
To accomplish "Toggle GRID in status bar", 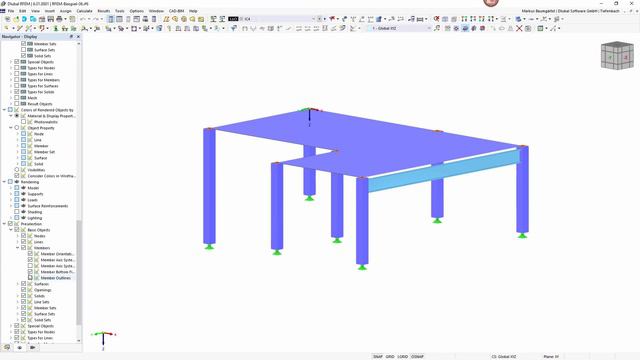I will (390, 357).
